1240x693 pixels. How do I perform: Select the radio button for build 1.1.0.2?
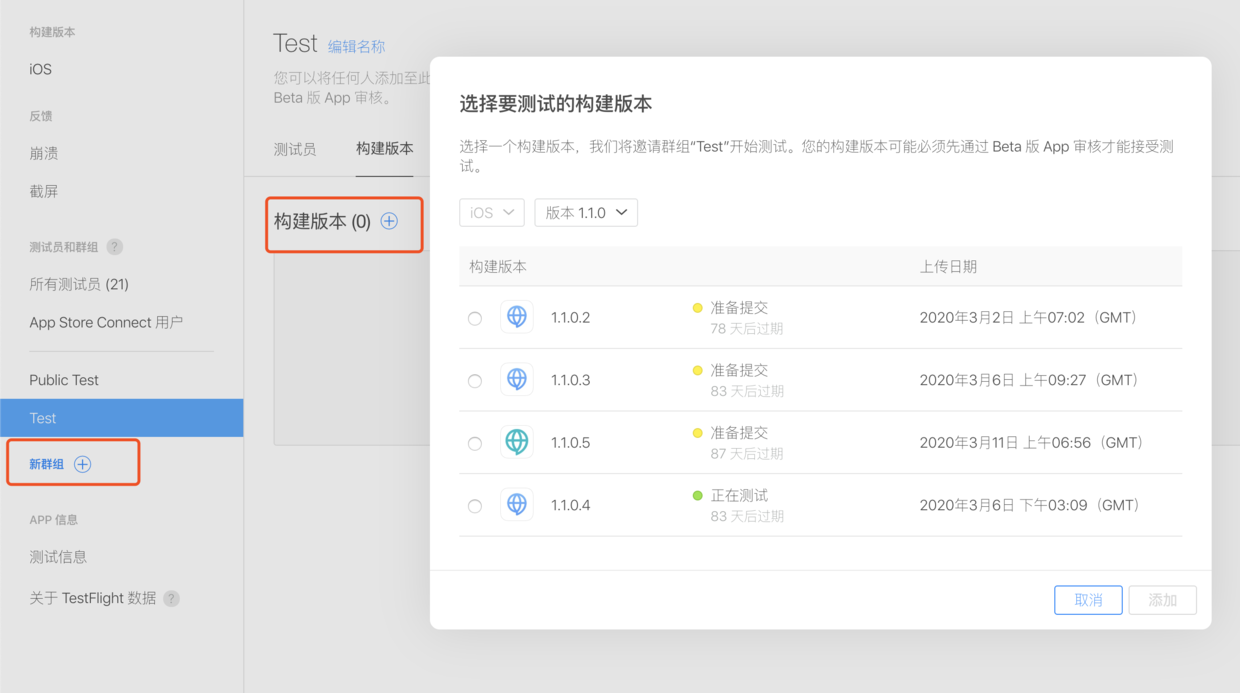(x=475, y=318)
